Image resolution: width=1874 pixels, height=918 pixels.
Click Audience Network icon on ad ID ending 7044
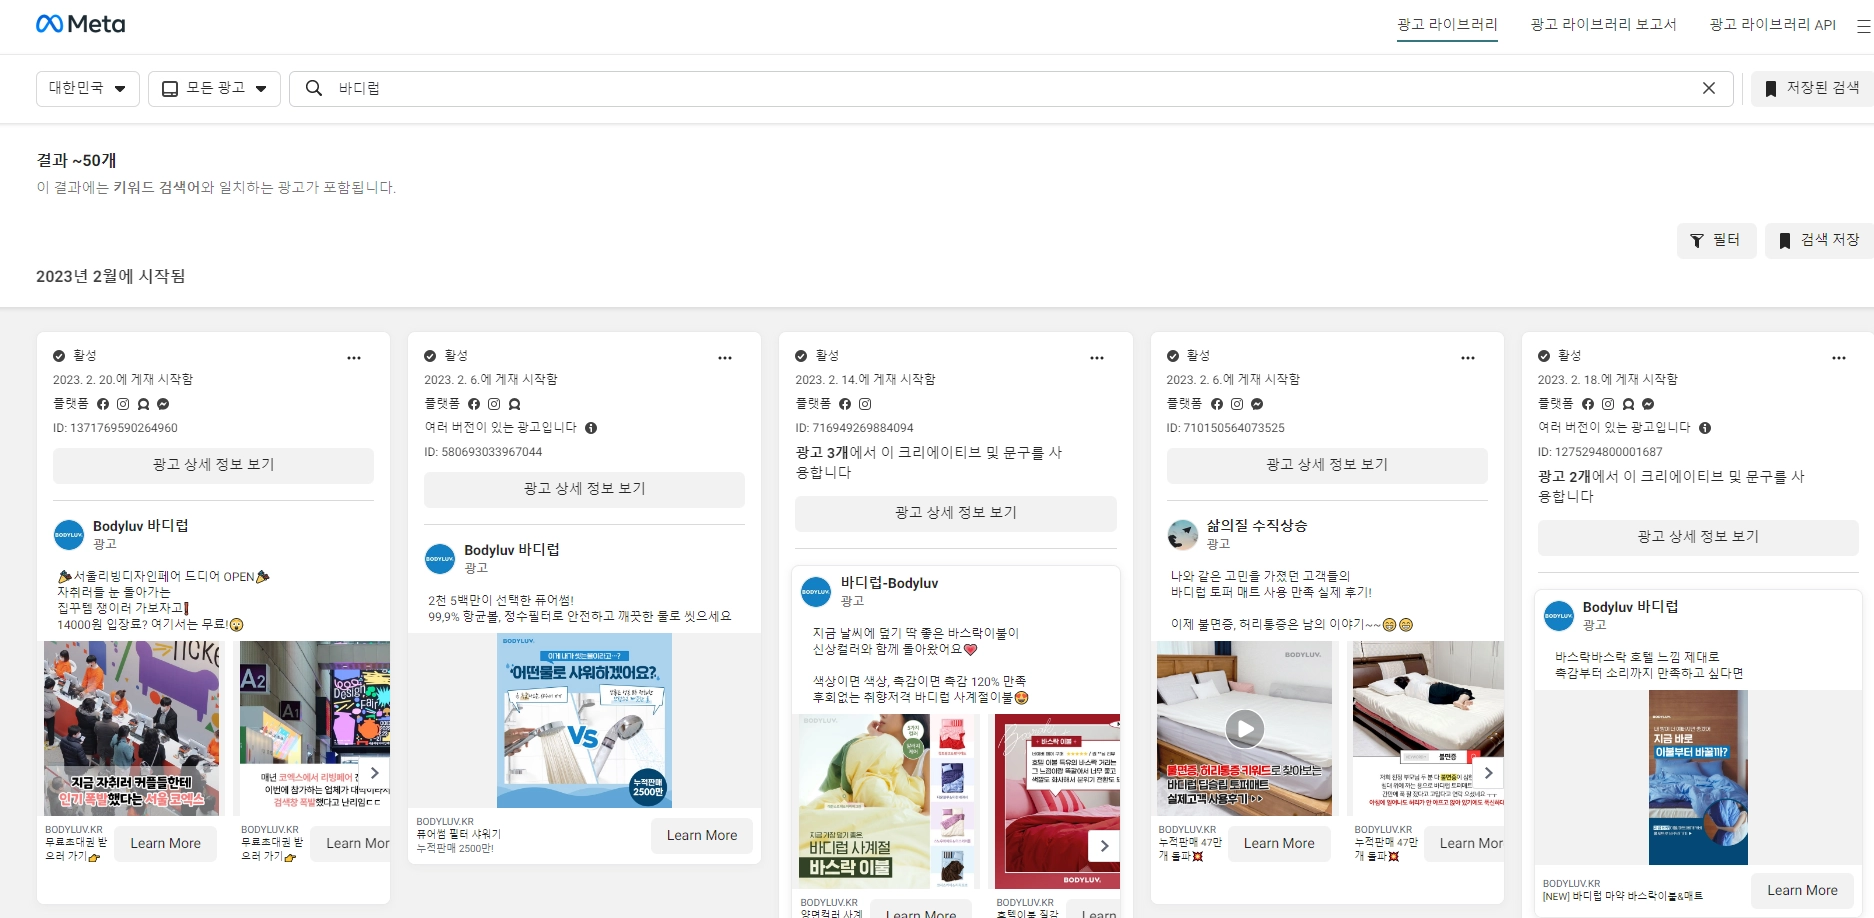(x=514, y=404)
